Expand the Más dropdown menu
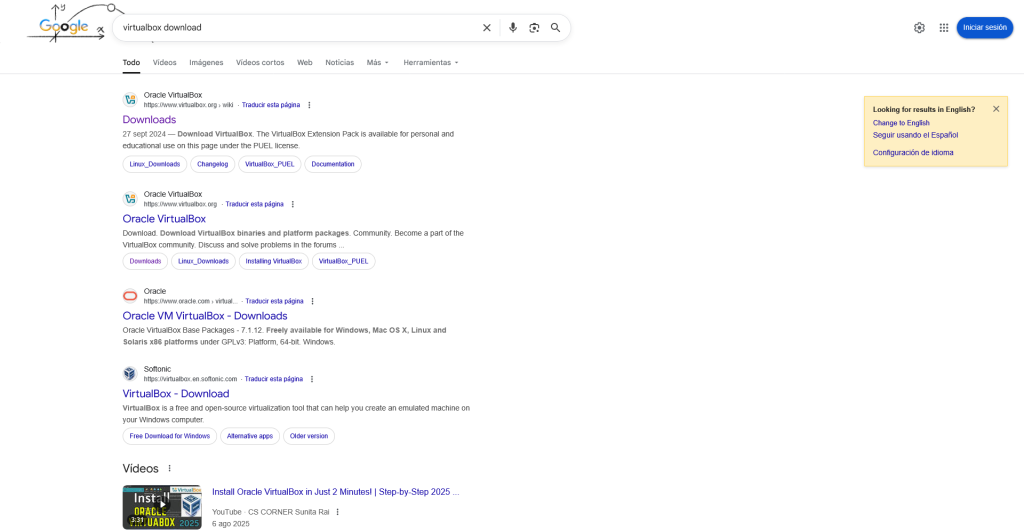The image size is (1024, 530). [378, 62]
